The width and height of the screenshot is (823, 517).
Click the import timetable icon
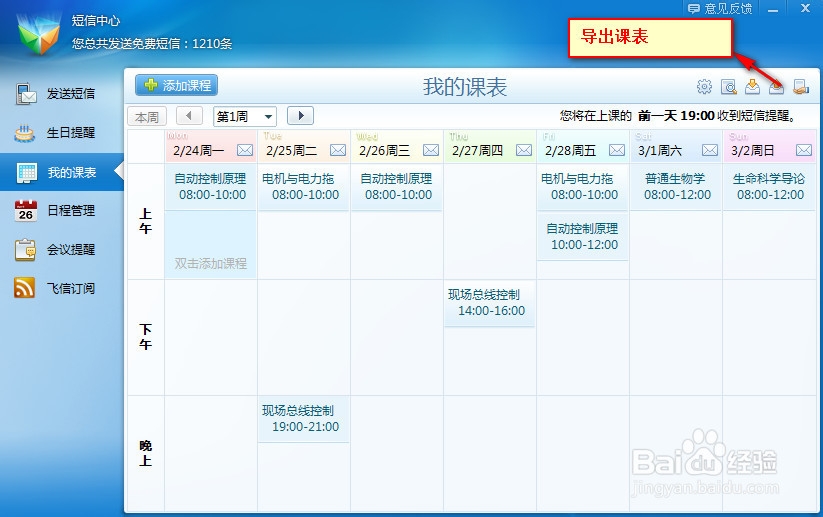coord(752,87)
